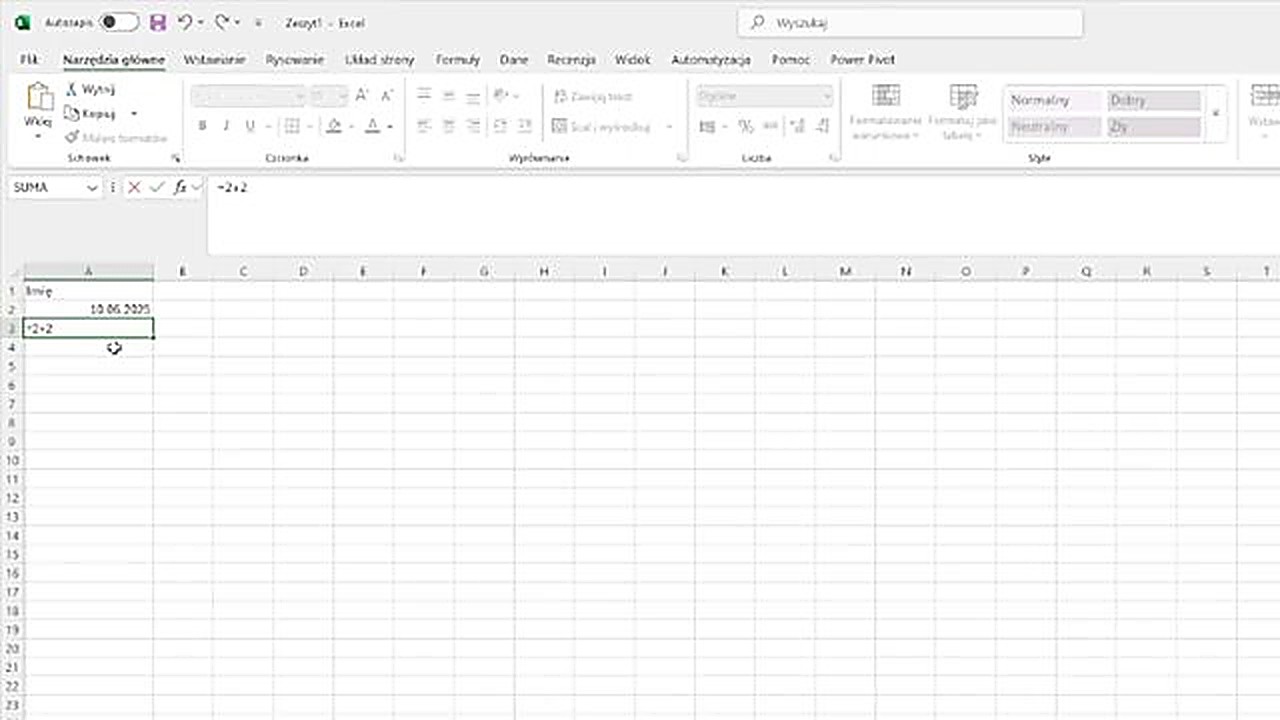This screenshot has height=720, width=1280.
Task: Toggle Bold formatting button
Action: click(x=202, y=126)
